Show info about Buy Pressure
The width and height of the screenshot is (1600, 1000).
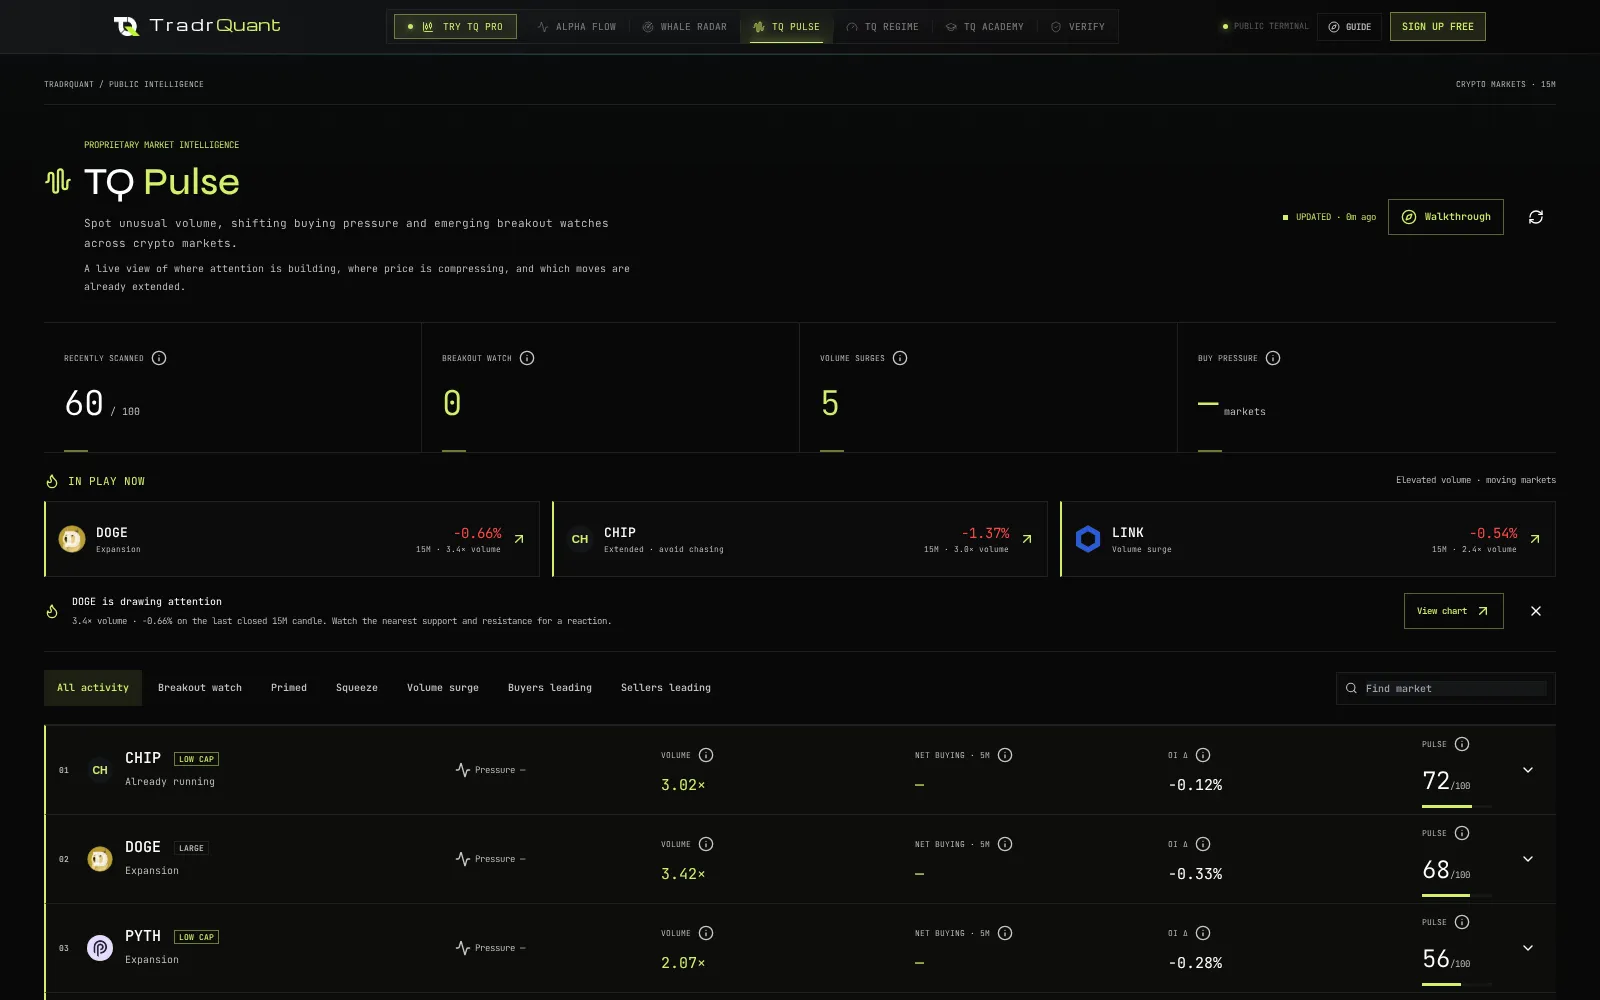[x=1273, y=358]
